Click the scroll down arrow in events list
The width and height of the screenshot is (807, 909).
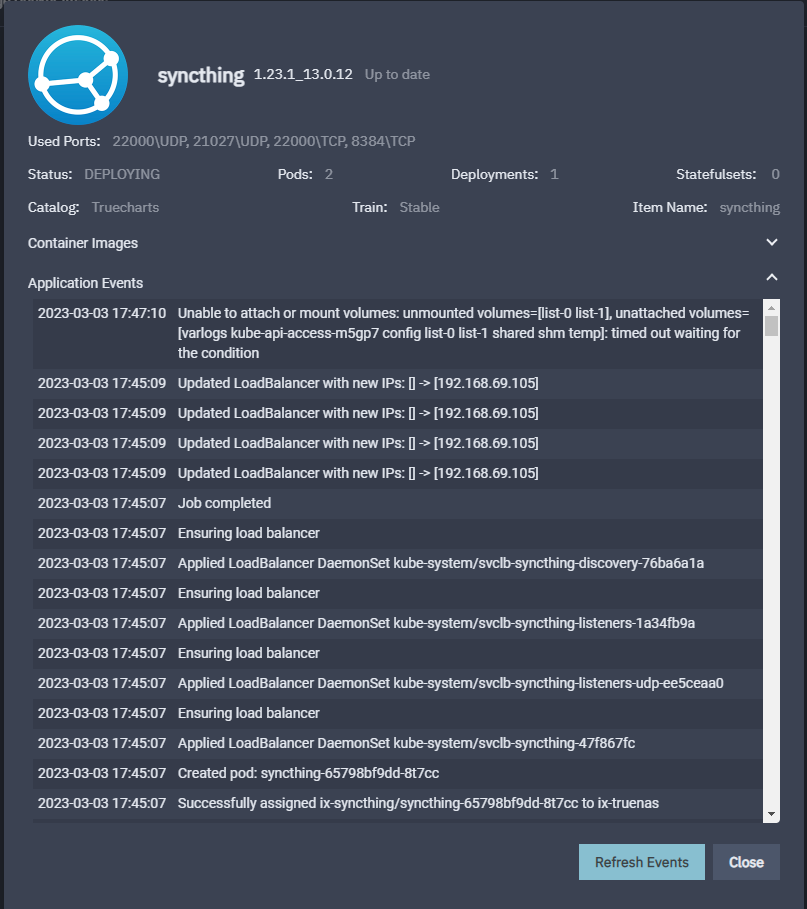(x=771, y=814)
